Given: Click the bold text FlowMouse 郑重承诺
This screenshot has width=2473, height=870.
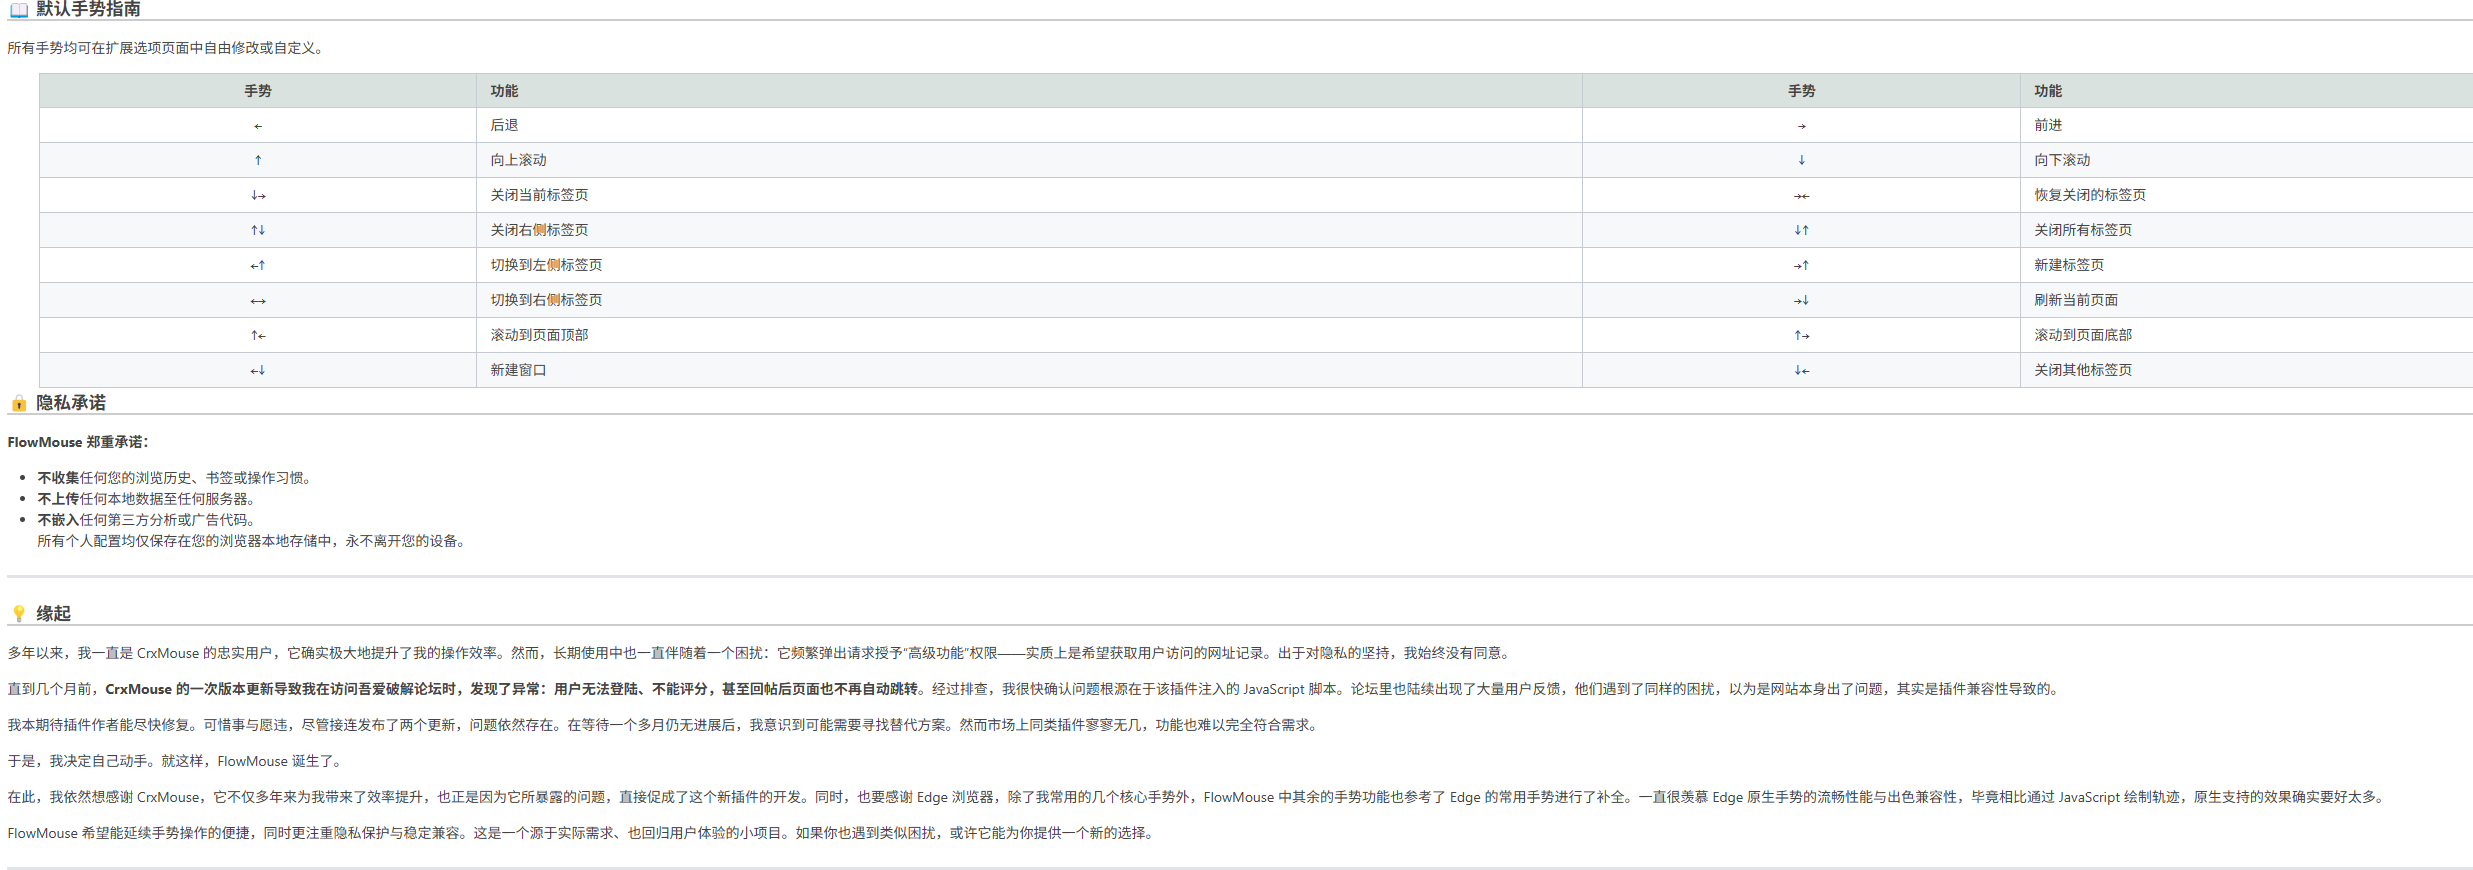Looking at the screenshot, I should [x=77, y=442].
